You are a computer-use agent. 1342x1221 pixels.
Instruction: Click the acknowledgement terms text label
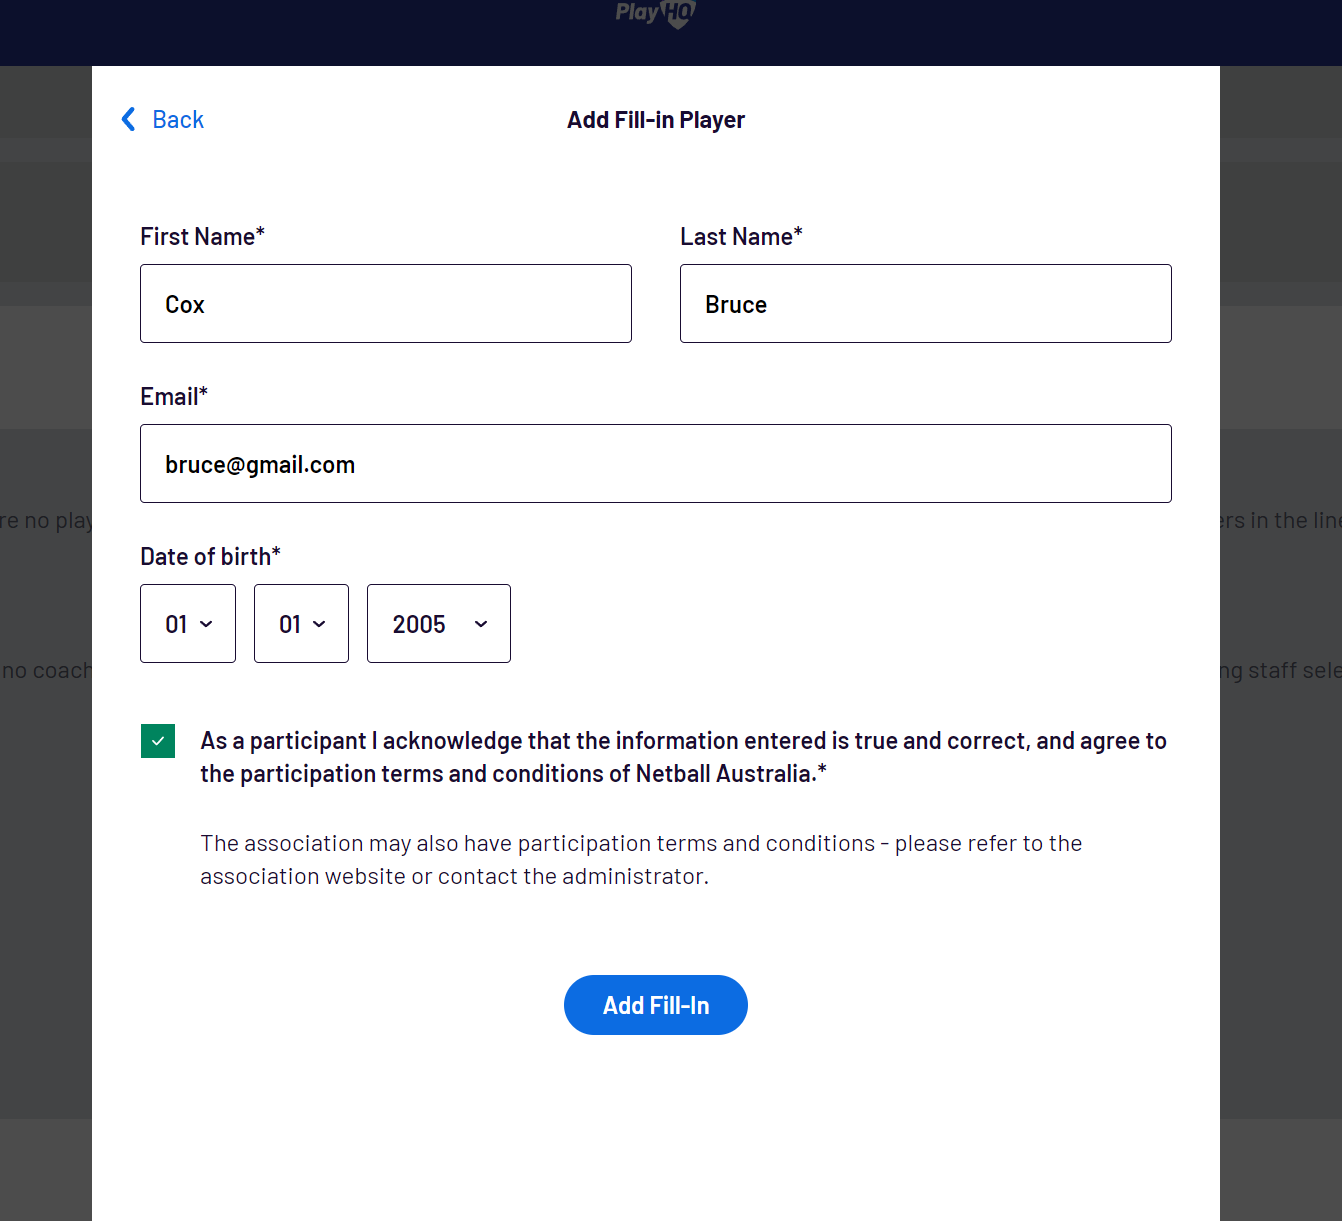pos(683,757)
